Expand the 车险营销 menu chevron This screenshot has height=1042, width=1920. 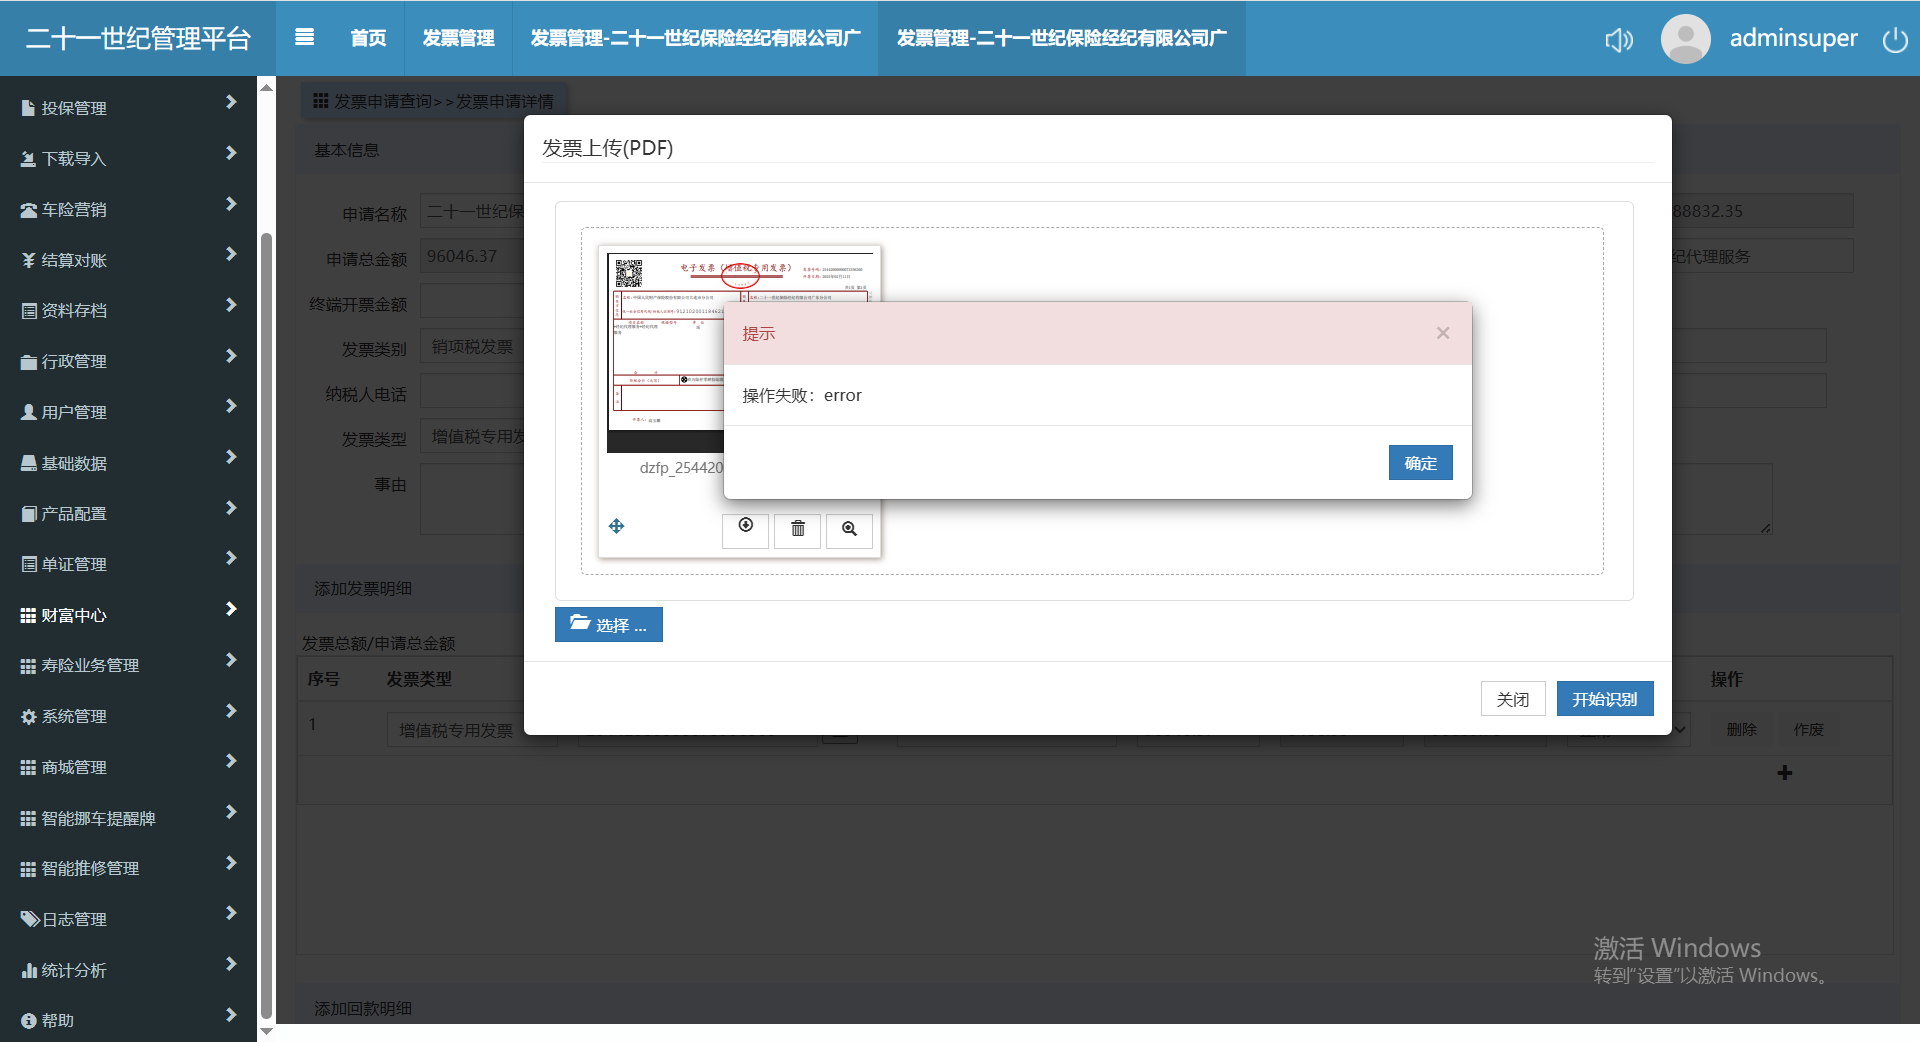coord(231,204)
